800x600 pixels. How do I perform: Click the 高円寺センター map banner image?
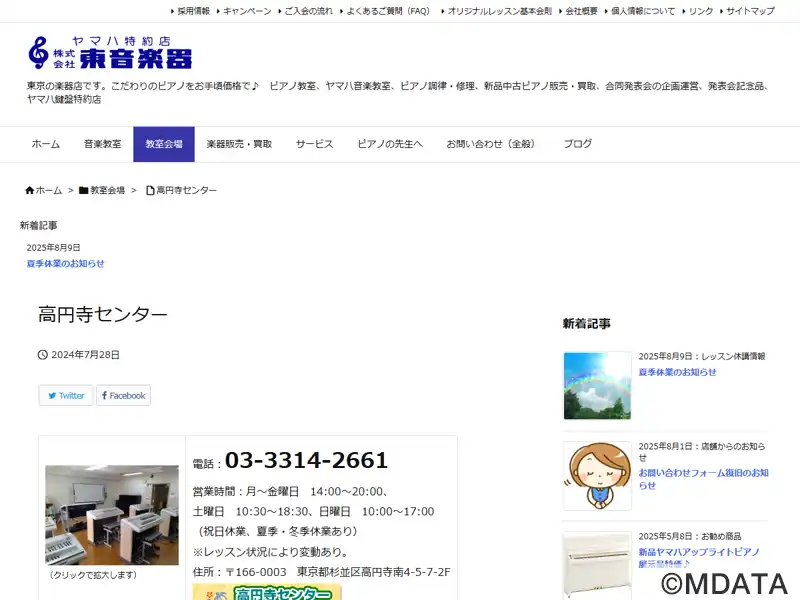[267, 592]
